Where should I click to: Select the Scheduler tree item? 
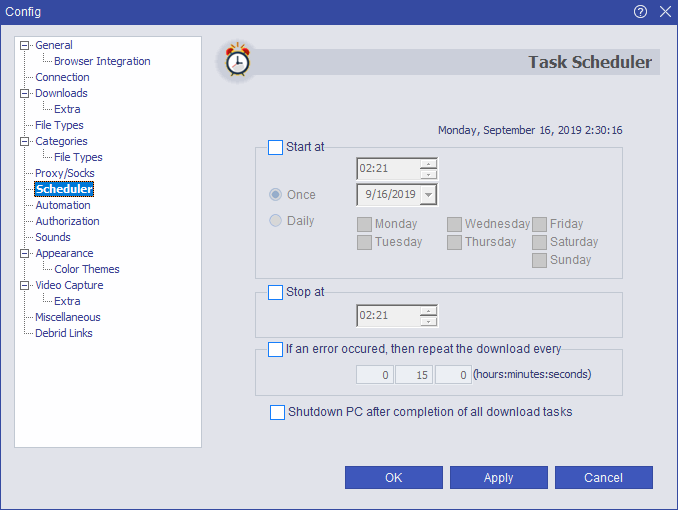64,189
